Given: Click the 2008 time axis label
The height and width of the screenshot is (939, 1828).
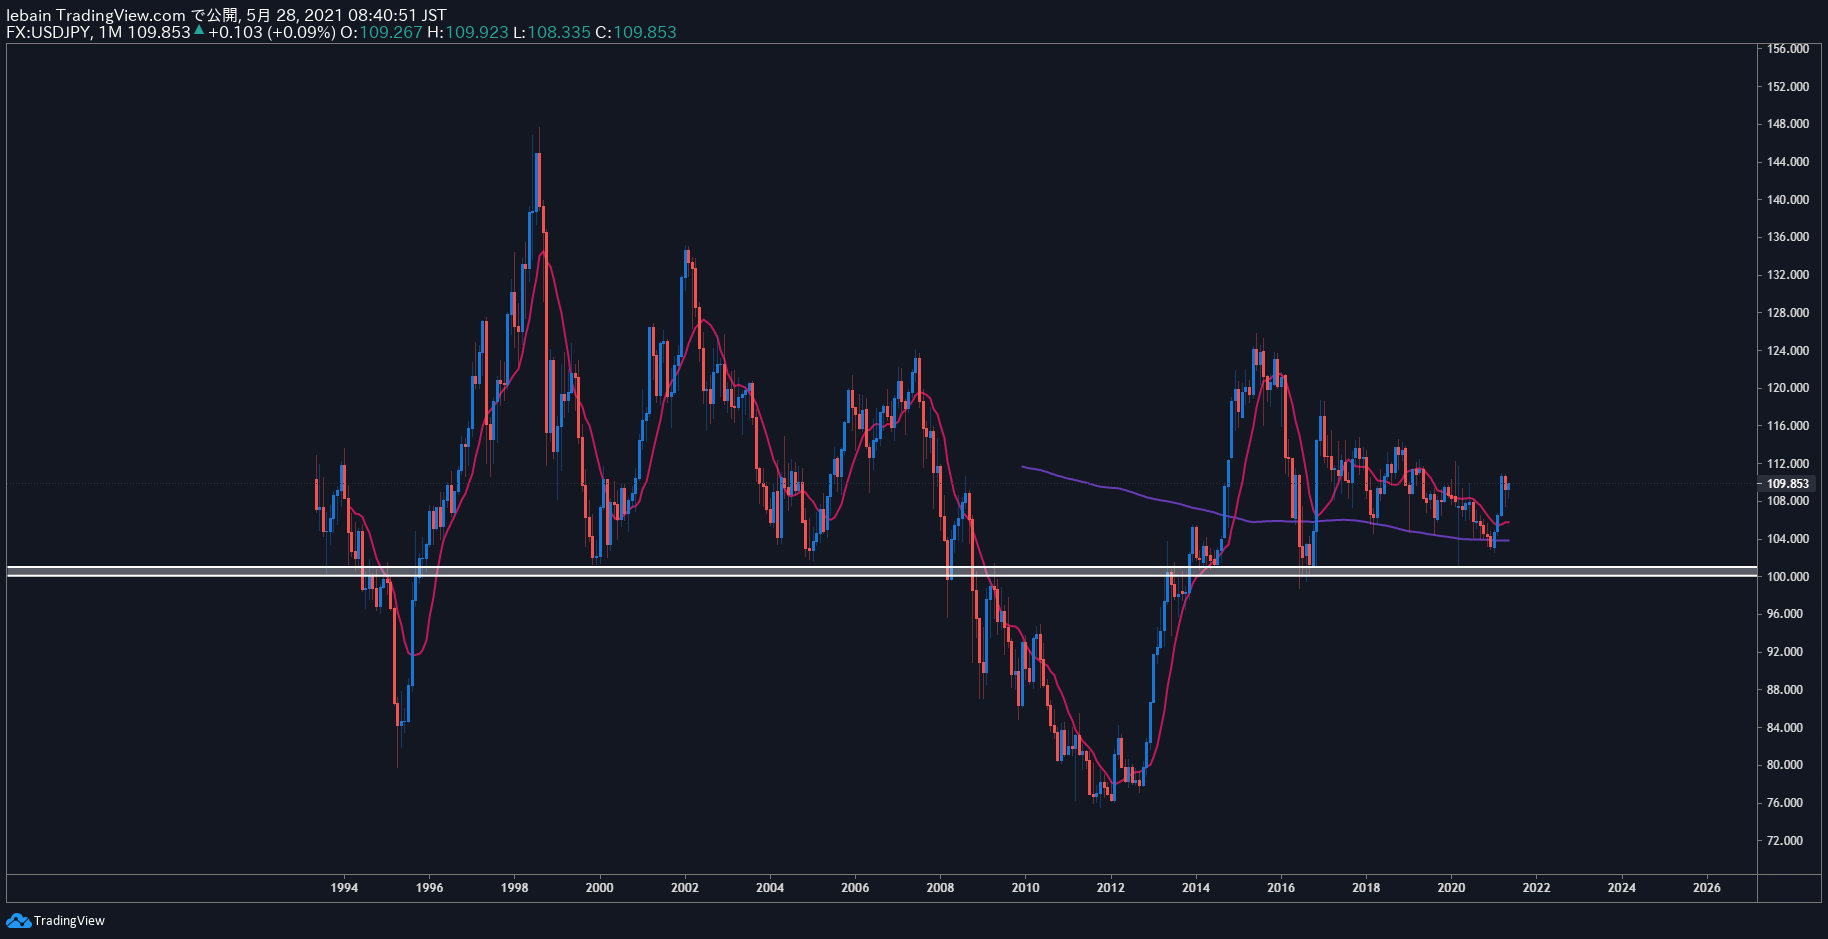Looking at the screenshot, I should 940,888.
